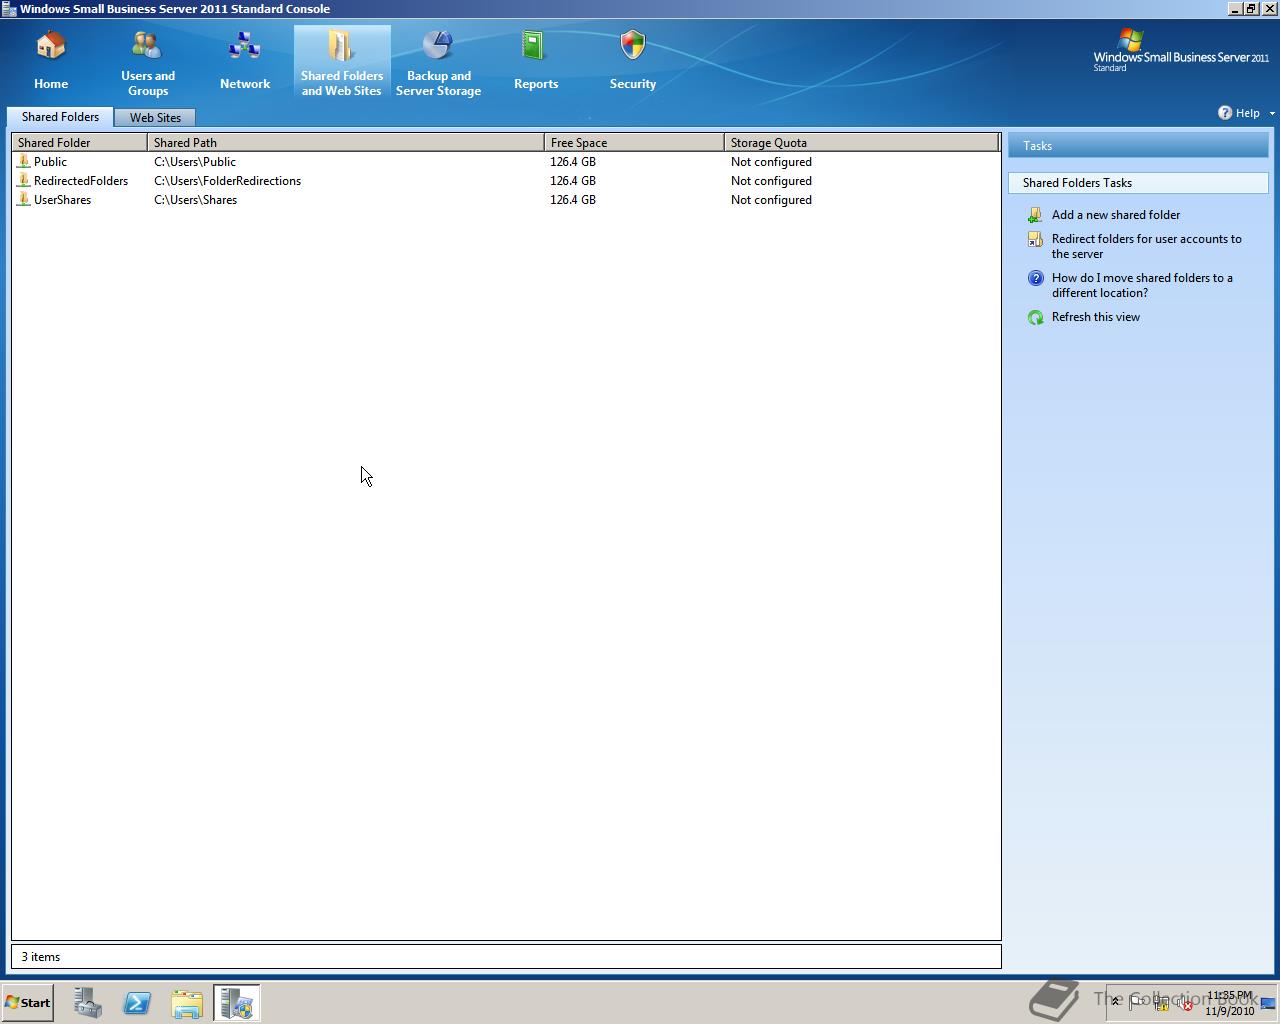Viewport: 1280px width, 1024px height.
Task: Click the Shared Folders Tasks header
Action: click(1138, 183)
